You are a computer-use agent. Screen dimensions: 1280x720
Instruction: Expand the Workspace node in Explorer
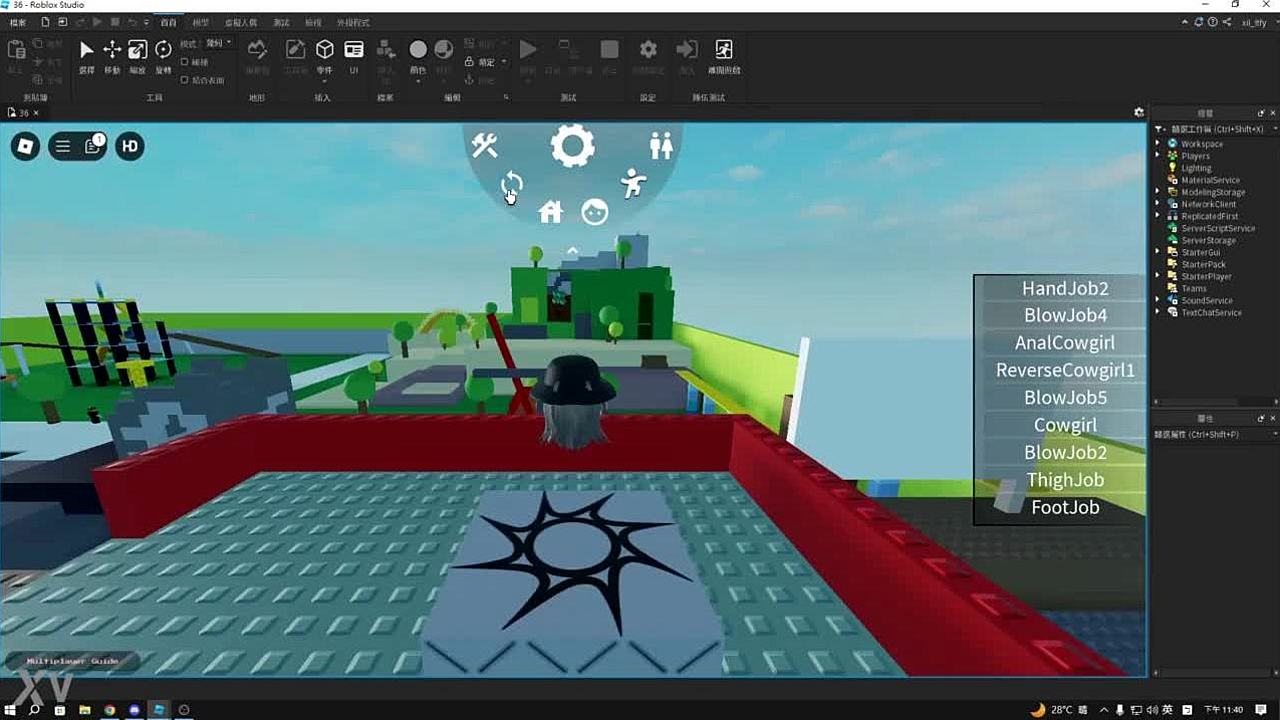[1158, 144]
